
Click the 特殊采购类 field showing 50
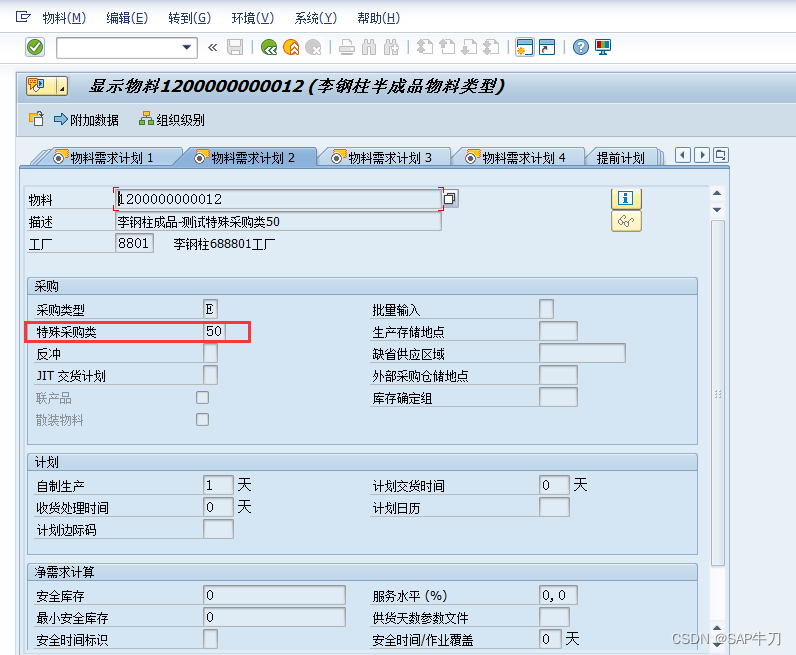[215, 332]
